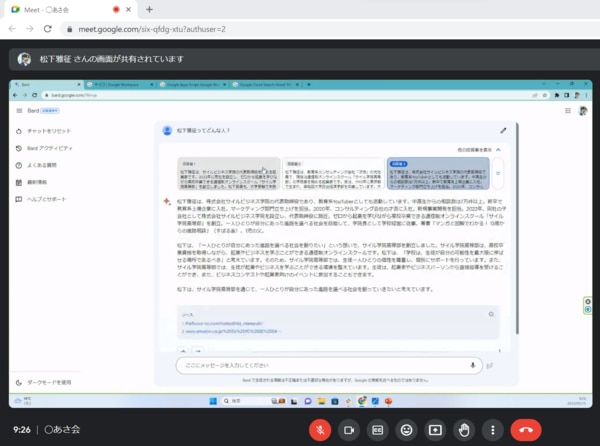The width and height of the screenshot is (600, 446).
Task: Open the emoji reactions button
Action: click(406, 429)
